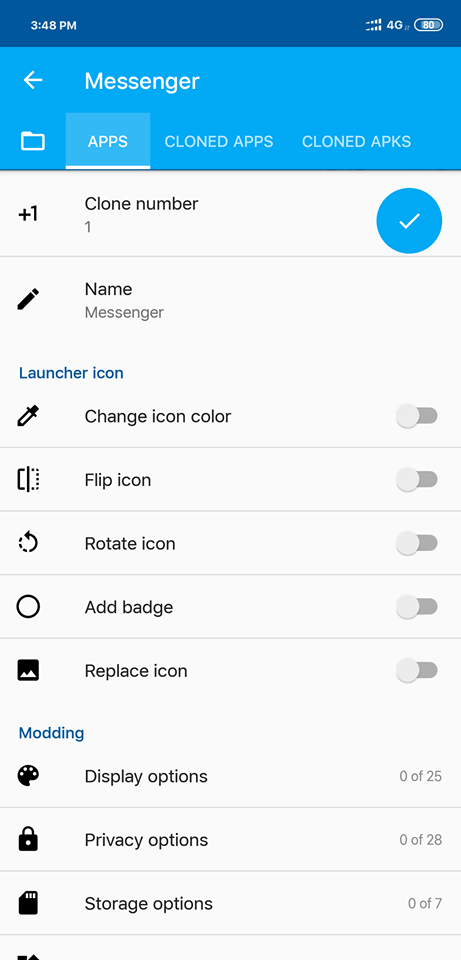The image size is (461, 960).
Task: Tap the palette icon for Display options
Action: [x=28, y=776]
